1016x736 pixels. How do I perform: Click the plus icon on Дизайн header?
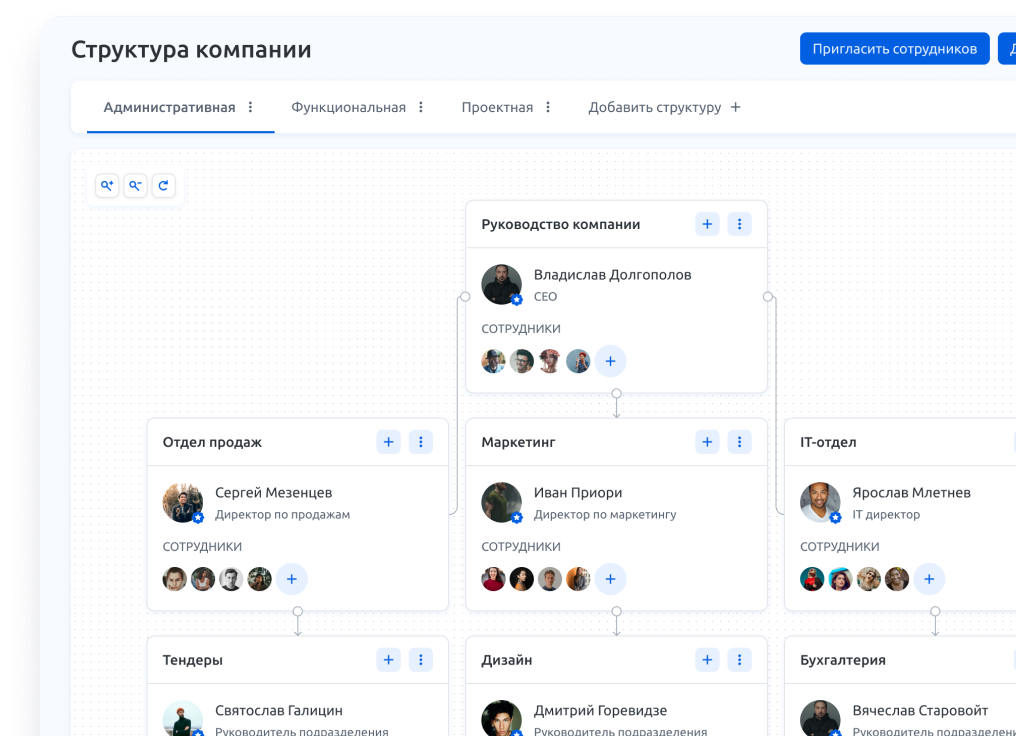point(707,659)
